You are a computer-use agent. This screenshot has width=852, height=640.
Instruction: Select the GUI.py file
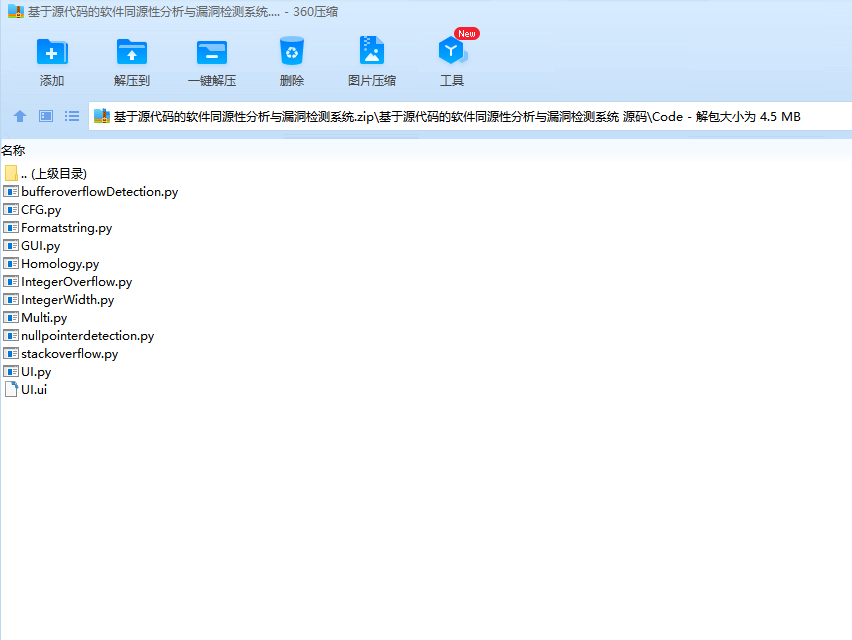coord(32,246)
